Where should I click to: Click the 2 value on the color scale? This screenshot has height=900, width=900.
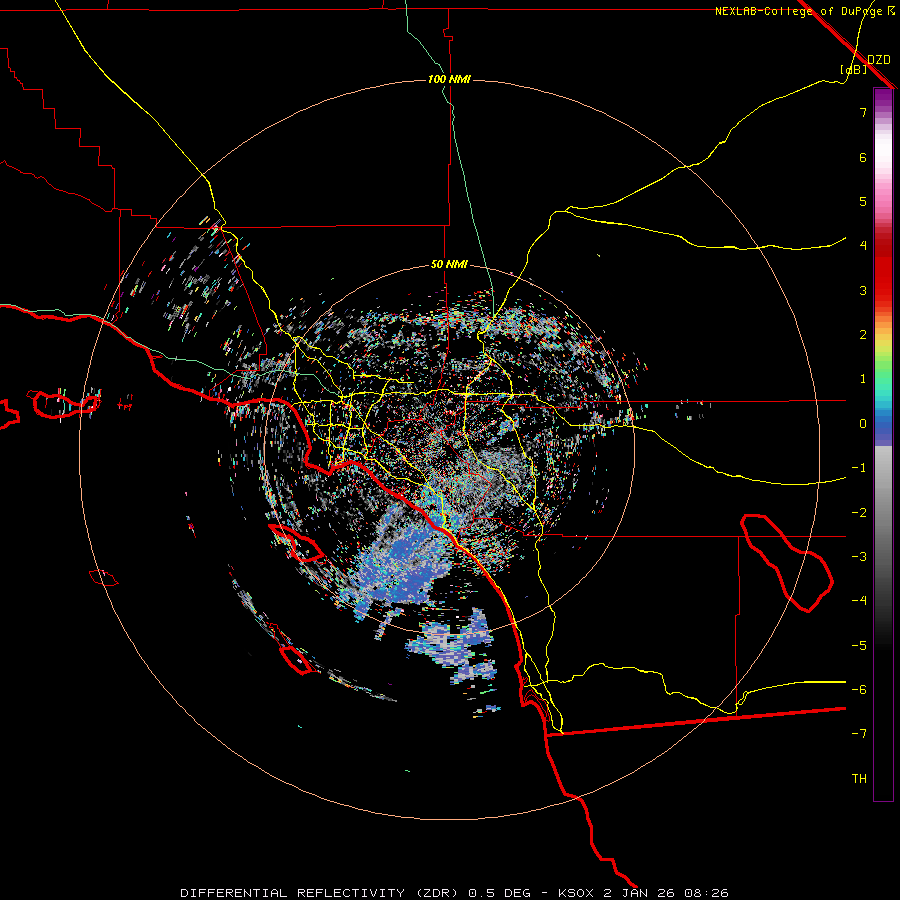tap(863, 335)
